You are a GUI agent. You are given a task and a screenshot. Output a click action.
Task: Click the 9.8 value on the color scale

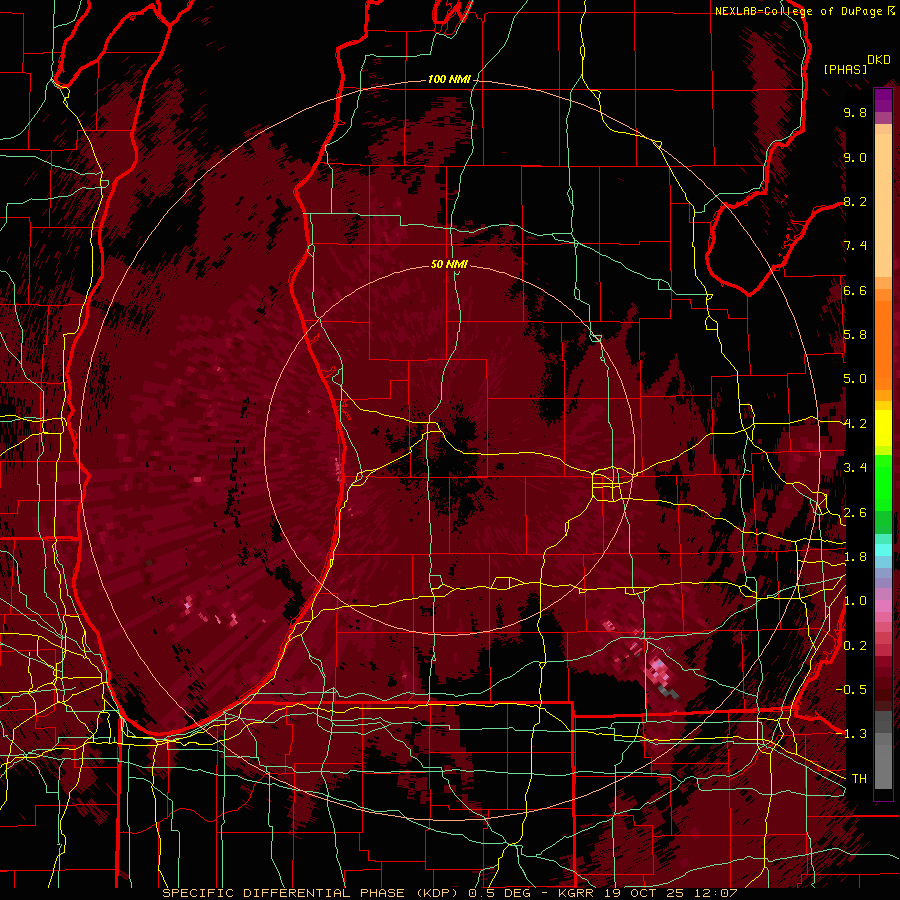point(855,113)
